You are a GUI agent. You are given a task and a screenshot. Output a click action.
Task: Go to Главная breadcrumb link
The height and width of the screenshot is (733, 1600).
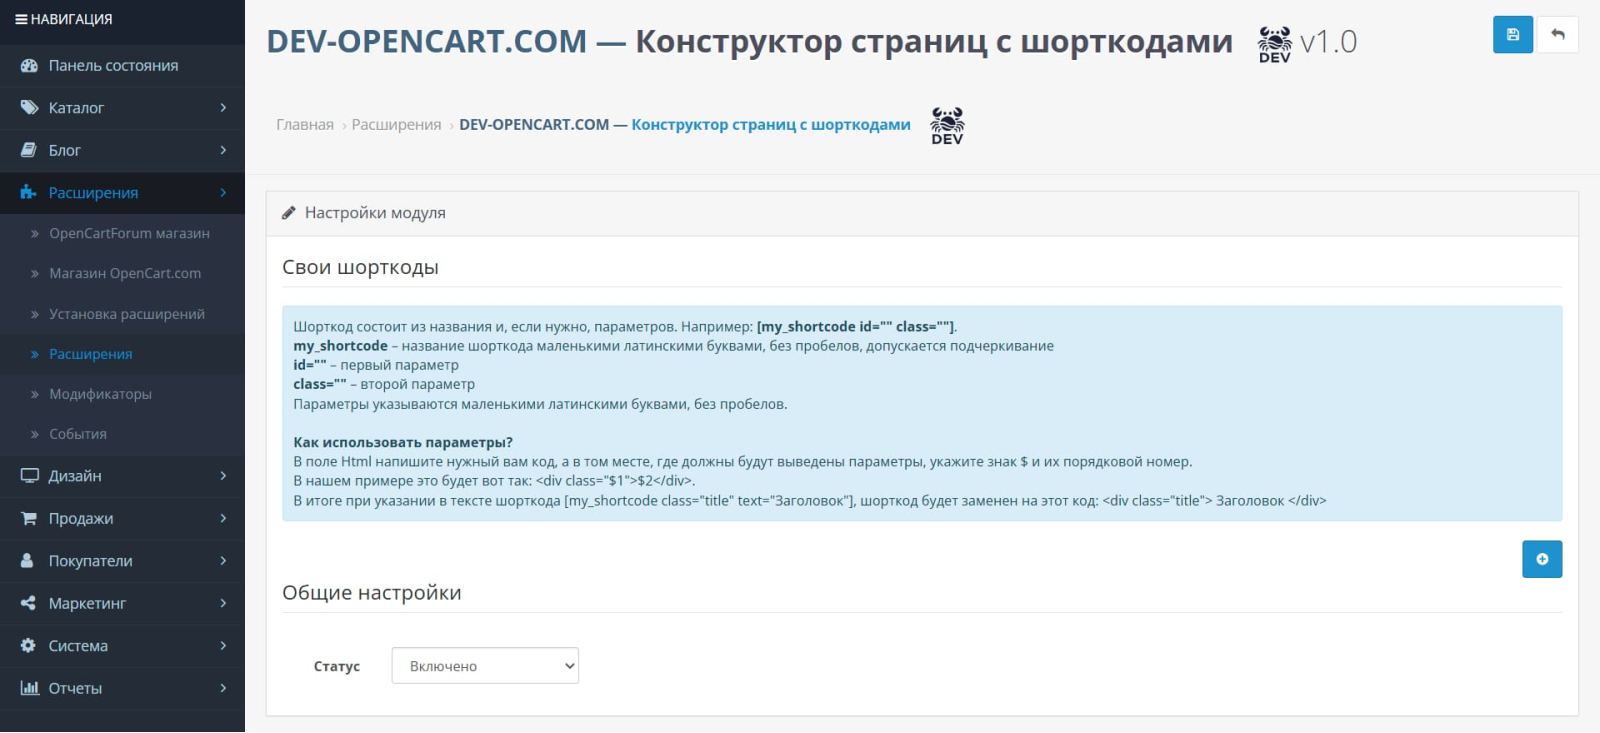click(305, 125)
